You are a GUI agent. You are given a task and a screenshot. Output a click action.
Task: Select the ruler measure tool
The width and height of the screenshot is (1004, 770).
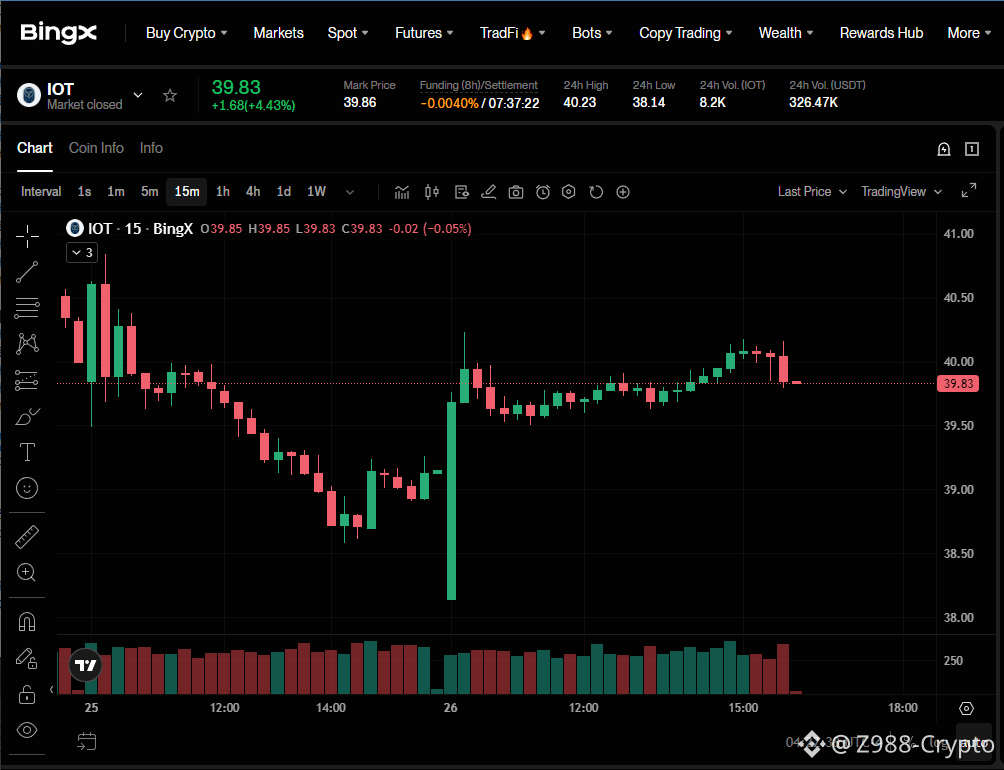tap(27, 537)
